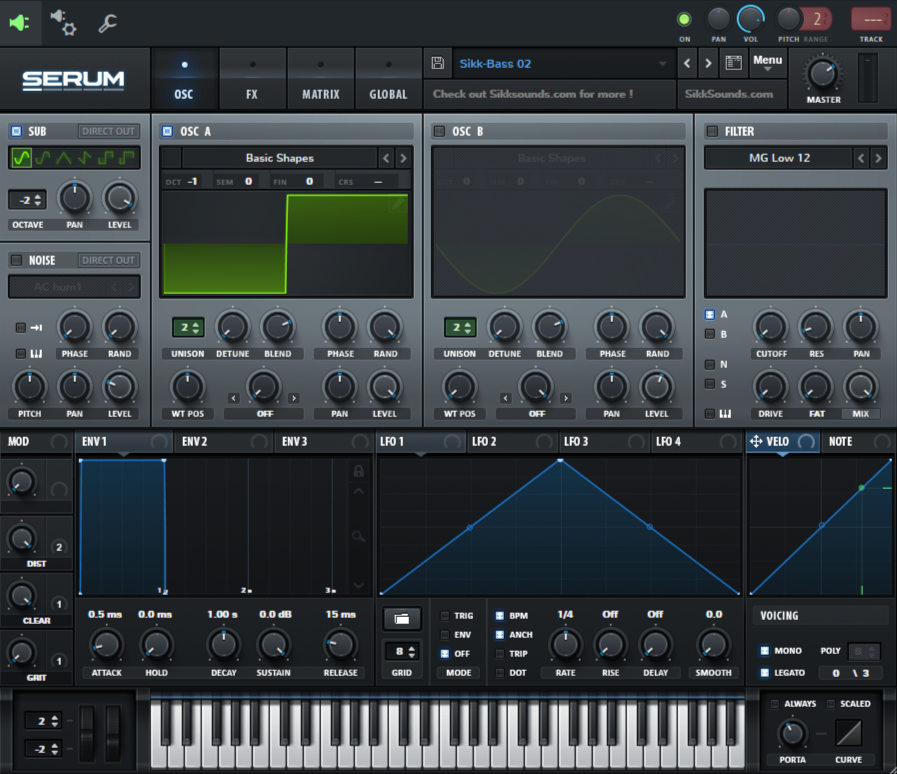This screenshot has height=774, width=897.
Task: Click the filter MIX label button
Action: click(860, 414)
